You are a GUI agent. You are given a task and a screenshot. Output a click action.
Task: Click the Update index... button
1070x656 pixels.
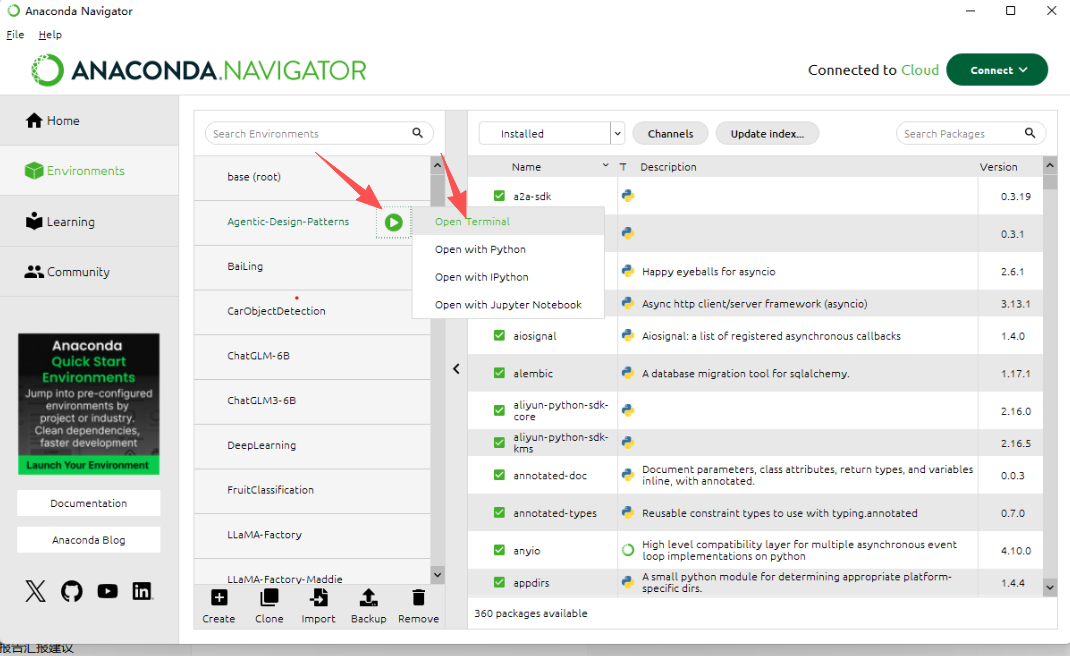tap(767, 133)
